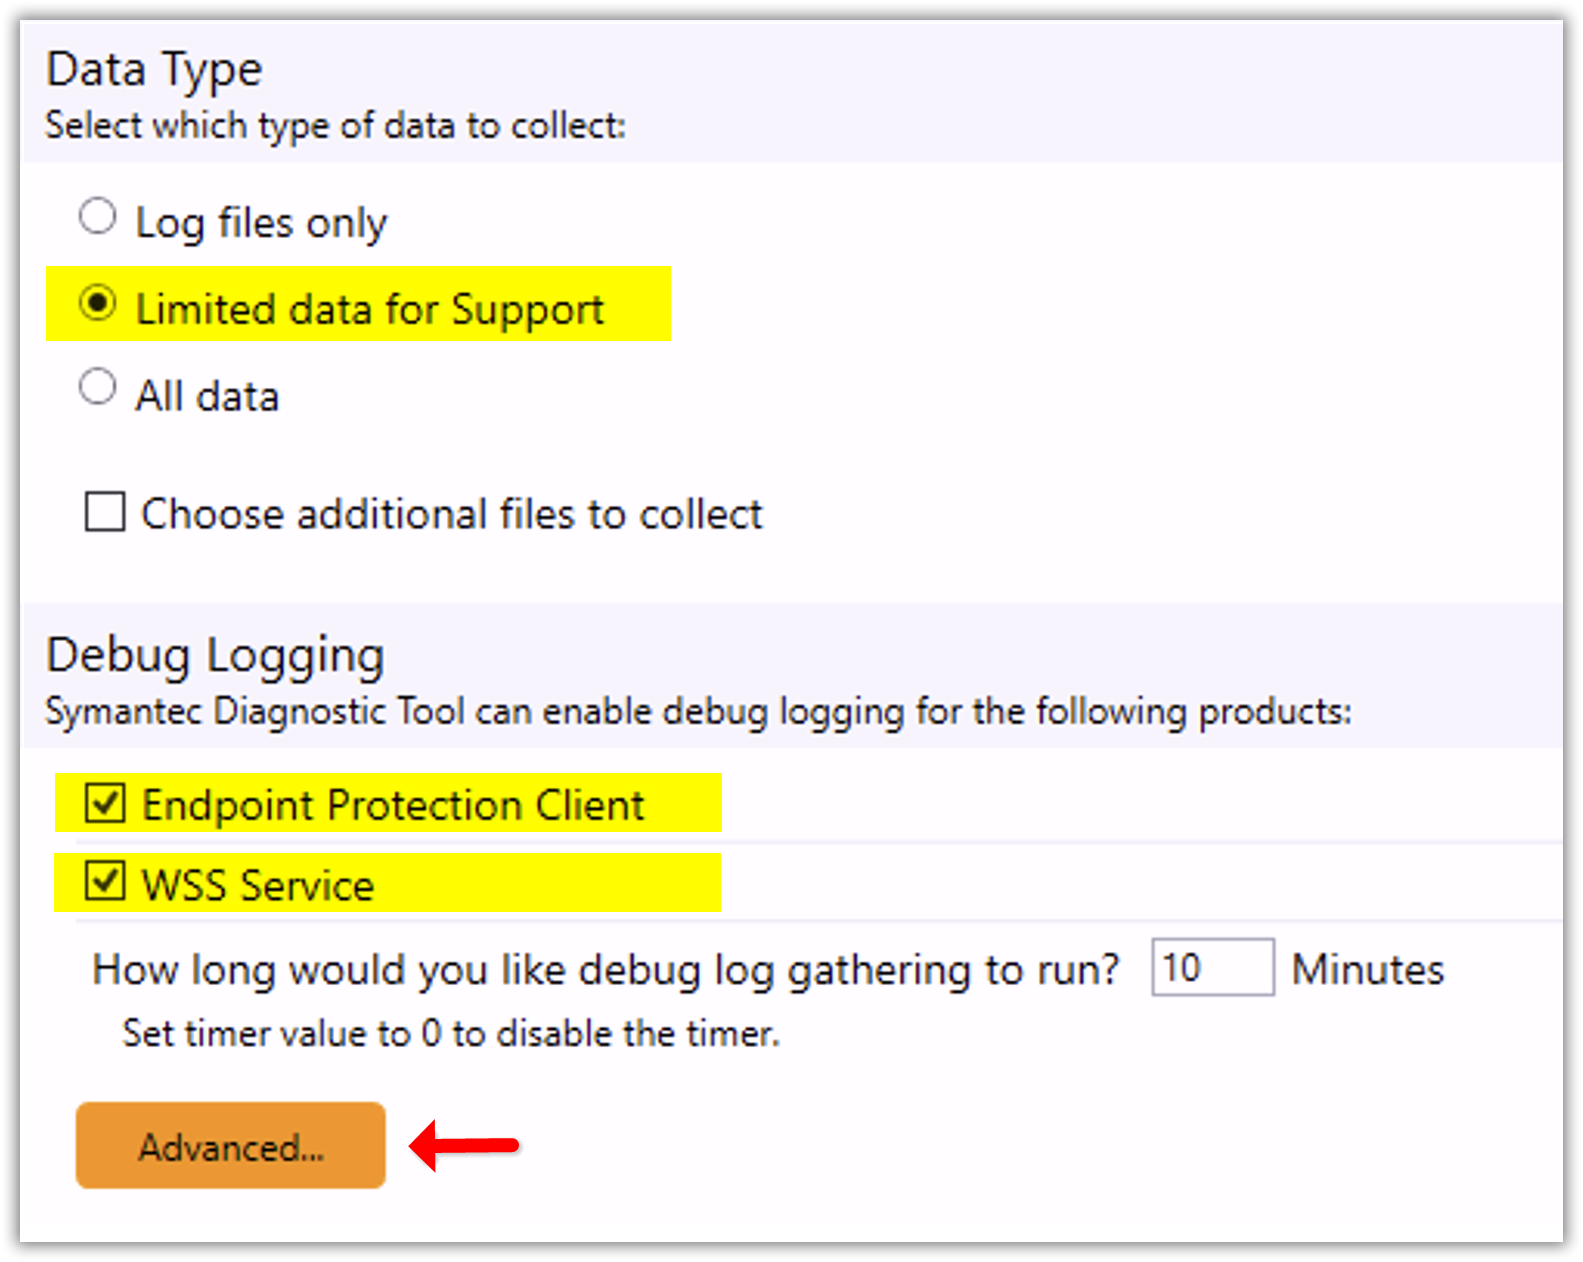Toggle the WSS Service checkbox
This screenshot has height=1262, width=1583.
coord(105,881)
